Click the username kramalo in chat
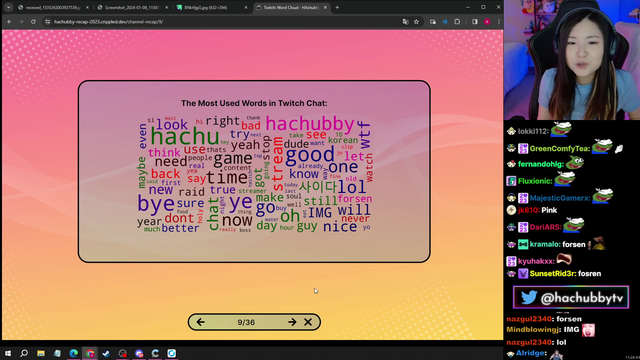The height and width of the screenshot is (360, 640). [x=544, y=244]
